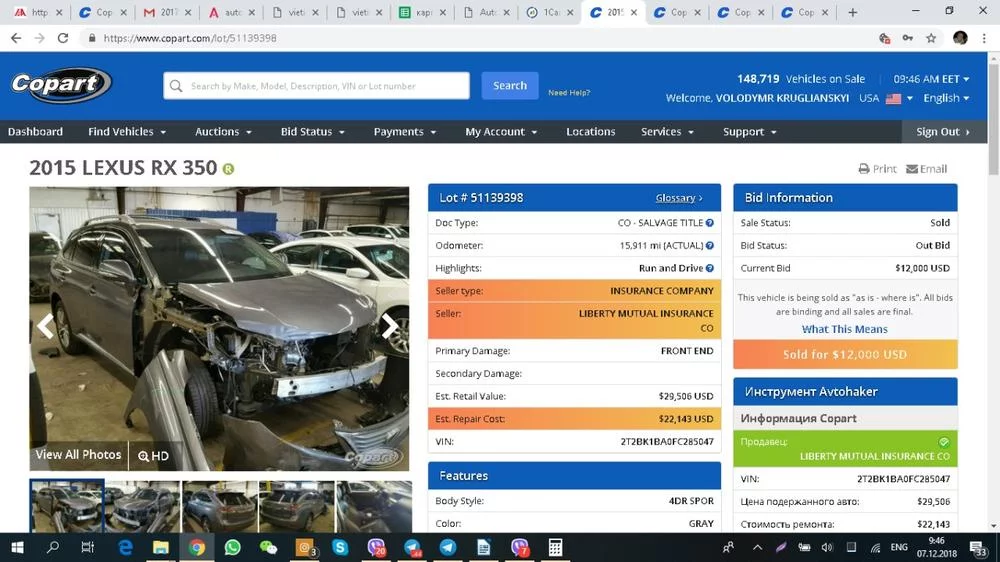Click the blue Search button

[509, 86]
